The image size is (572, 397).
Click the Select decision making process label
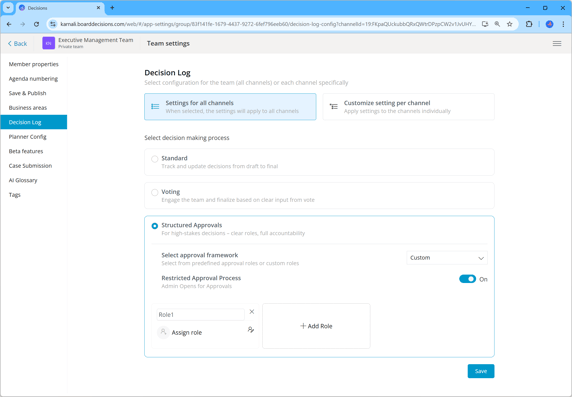pyautogui.click(x=187, y=138)
